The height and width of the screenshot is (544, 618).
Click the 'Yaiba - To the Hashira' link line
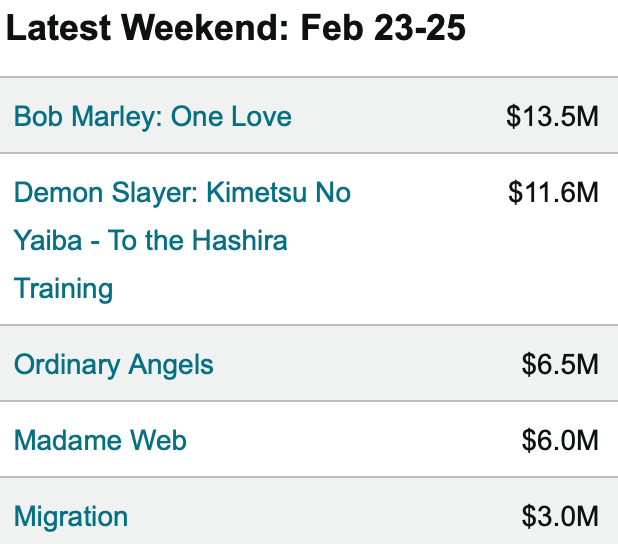[x=151, y=240]
